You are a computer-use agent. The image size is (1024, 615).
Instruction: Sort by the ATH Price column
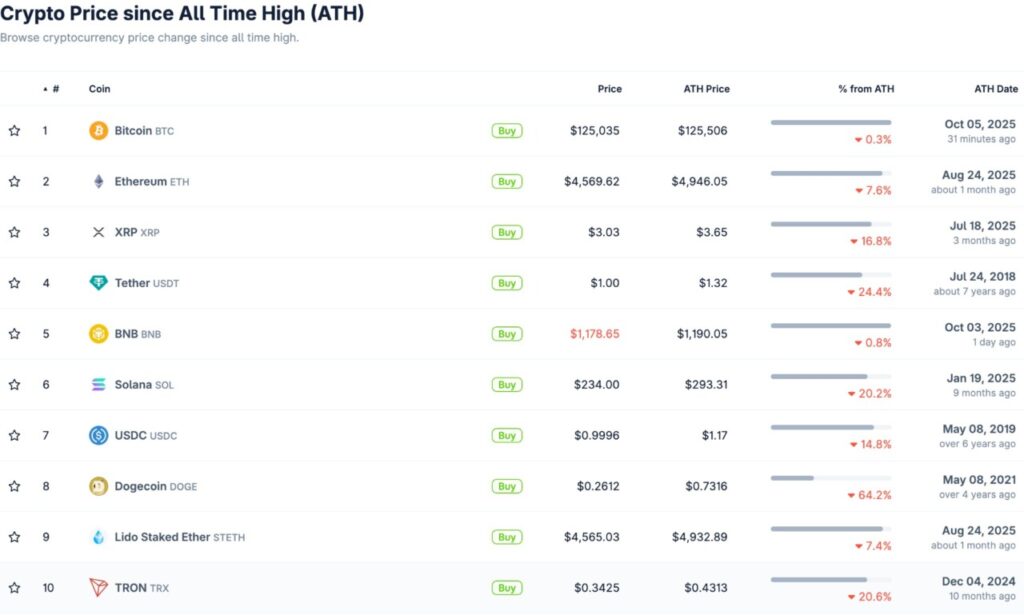click(x=706, y=89)
